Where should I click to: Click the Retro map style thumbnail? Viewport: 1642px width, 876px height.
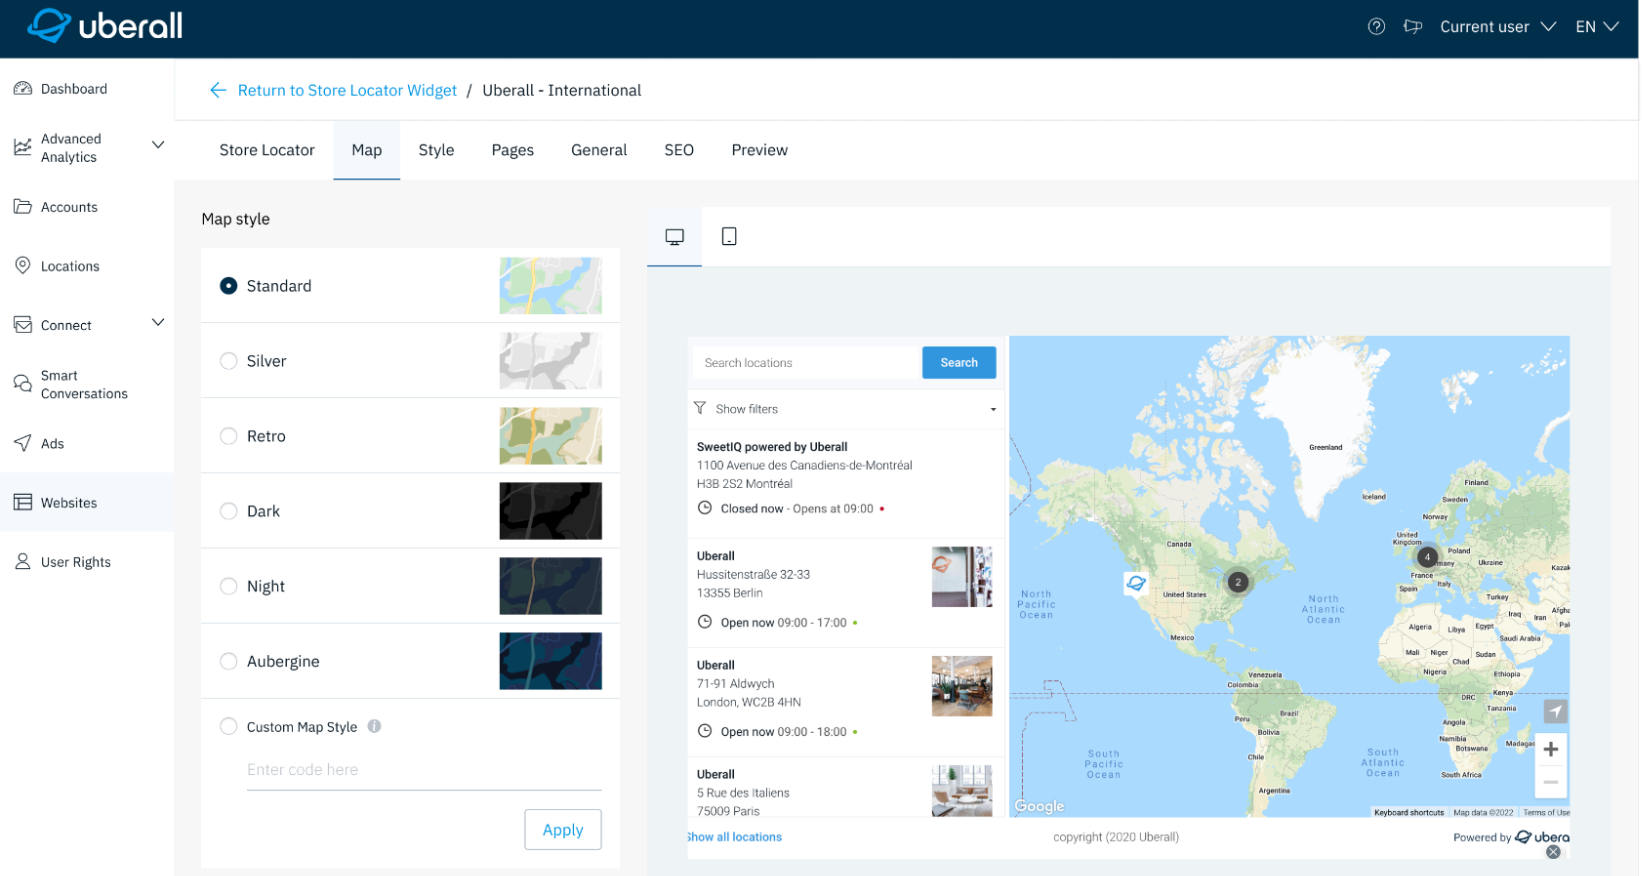click(551, 436)
